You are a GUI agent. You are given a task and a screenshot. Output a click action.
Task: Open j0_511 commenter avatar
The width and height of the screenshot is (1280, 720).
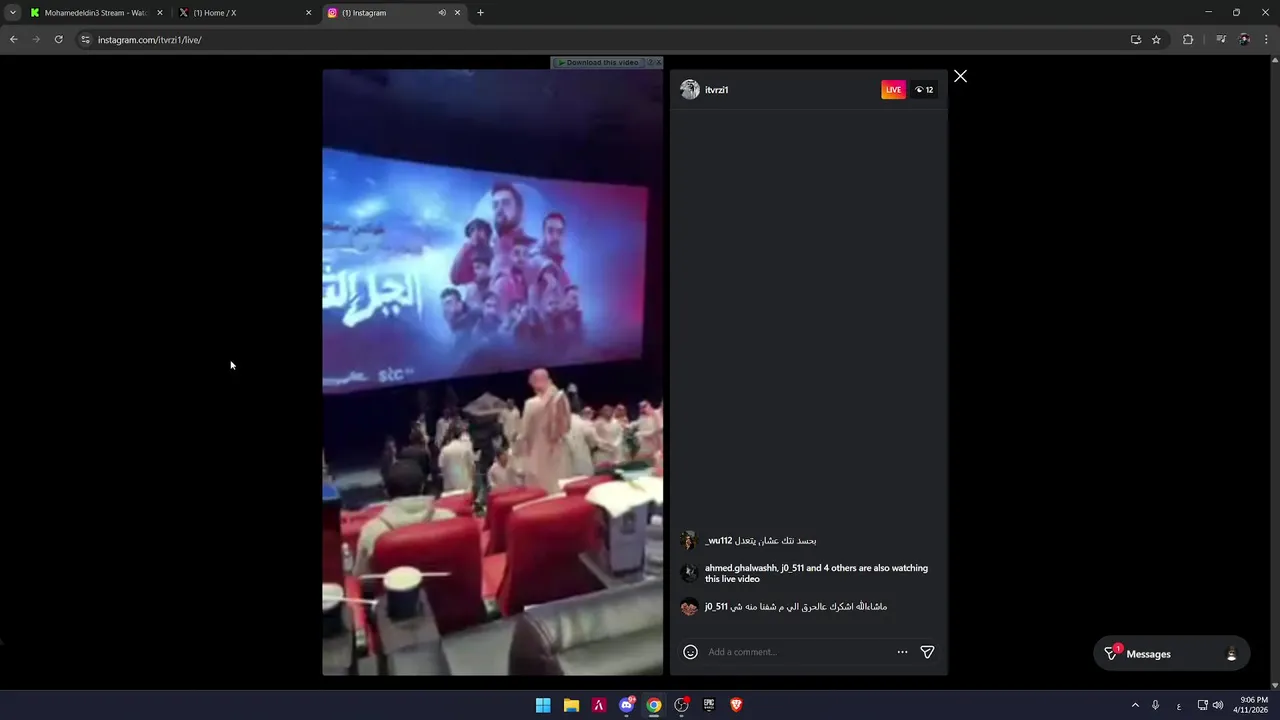(x=689, y=607)
